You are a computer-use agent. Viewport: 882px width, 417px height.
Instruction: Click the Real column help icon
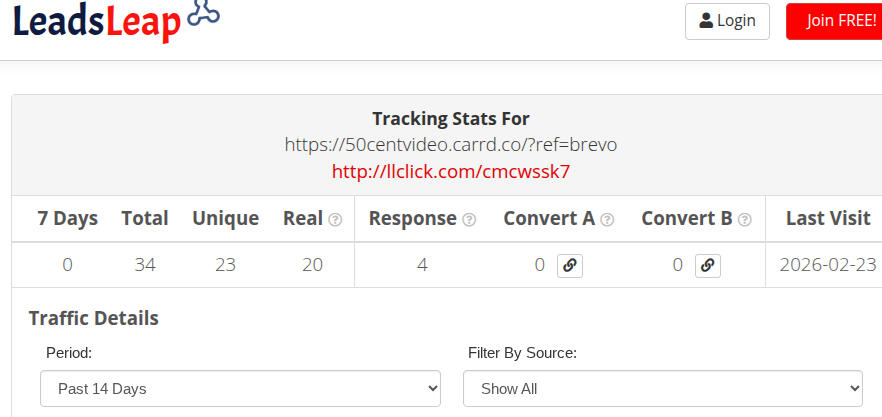[335, 219]
